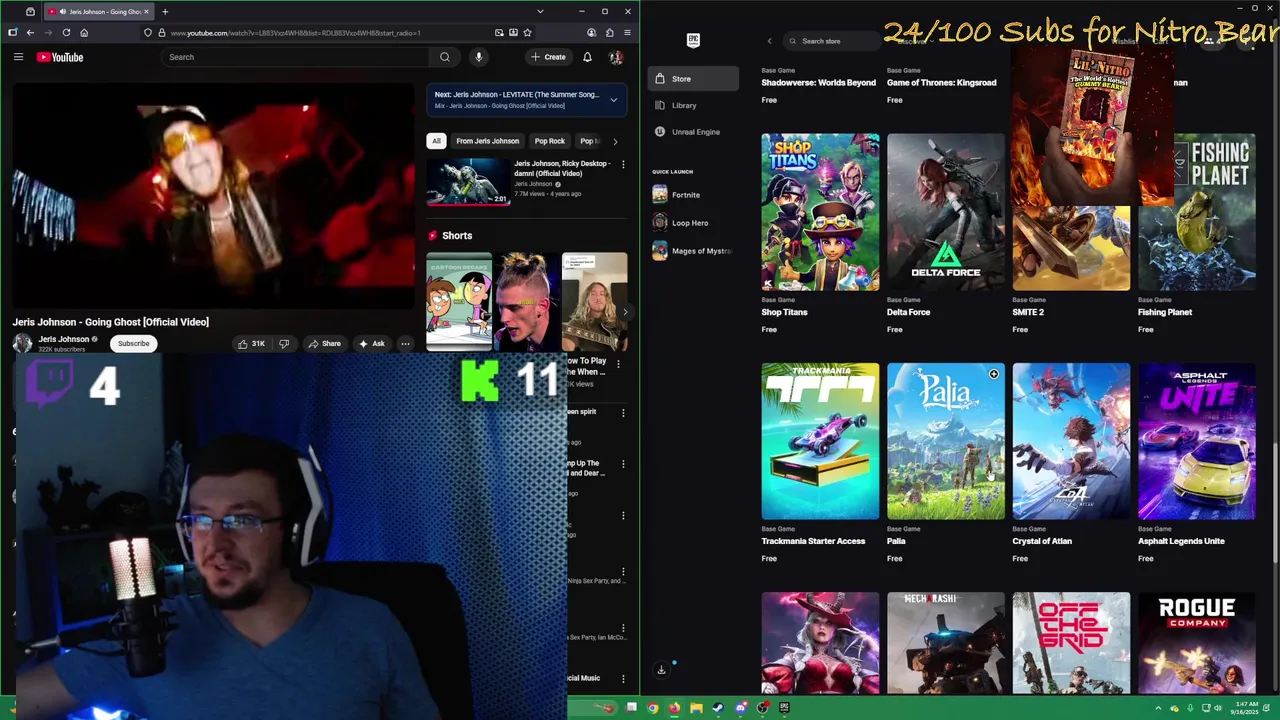
Task: Open the damn! (Official Video) thumbnail
Action: [x=469, y=182]
